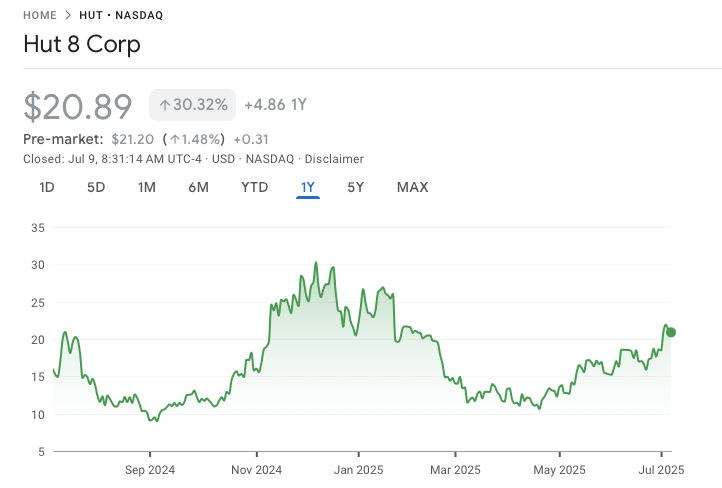
Task: Click the +4.86 1Y change text
Action: pos(275,105)
